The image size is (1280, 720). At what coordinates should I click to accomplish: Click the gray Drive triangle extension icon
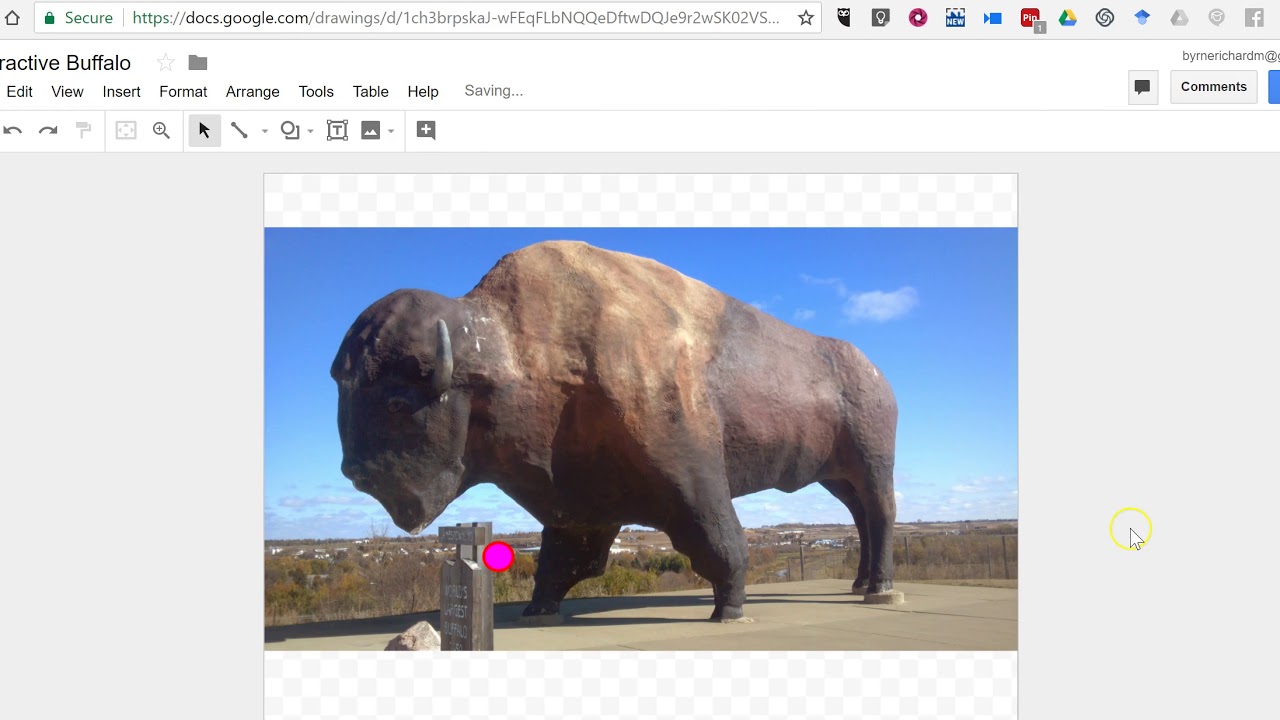click(1179, 18)
